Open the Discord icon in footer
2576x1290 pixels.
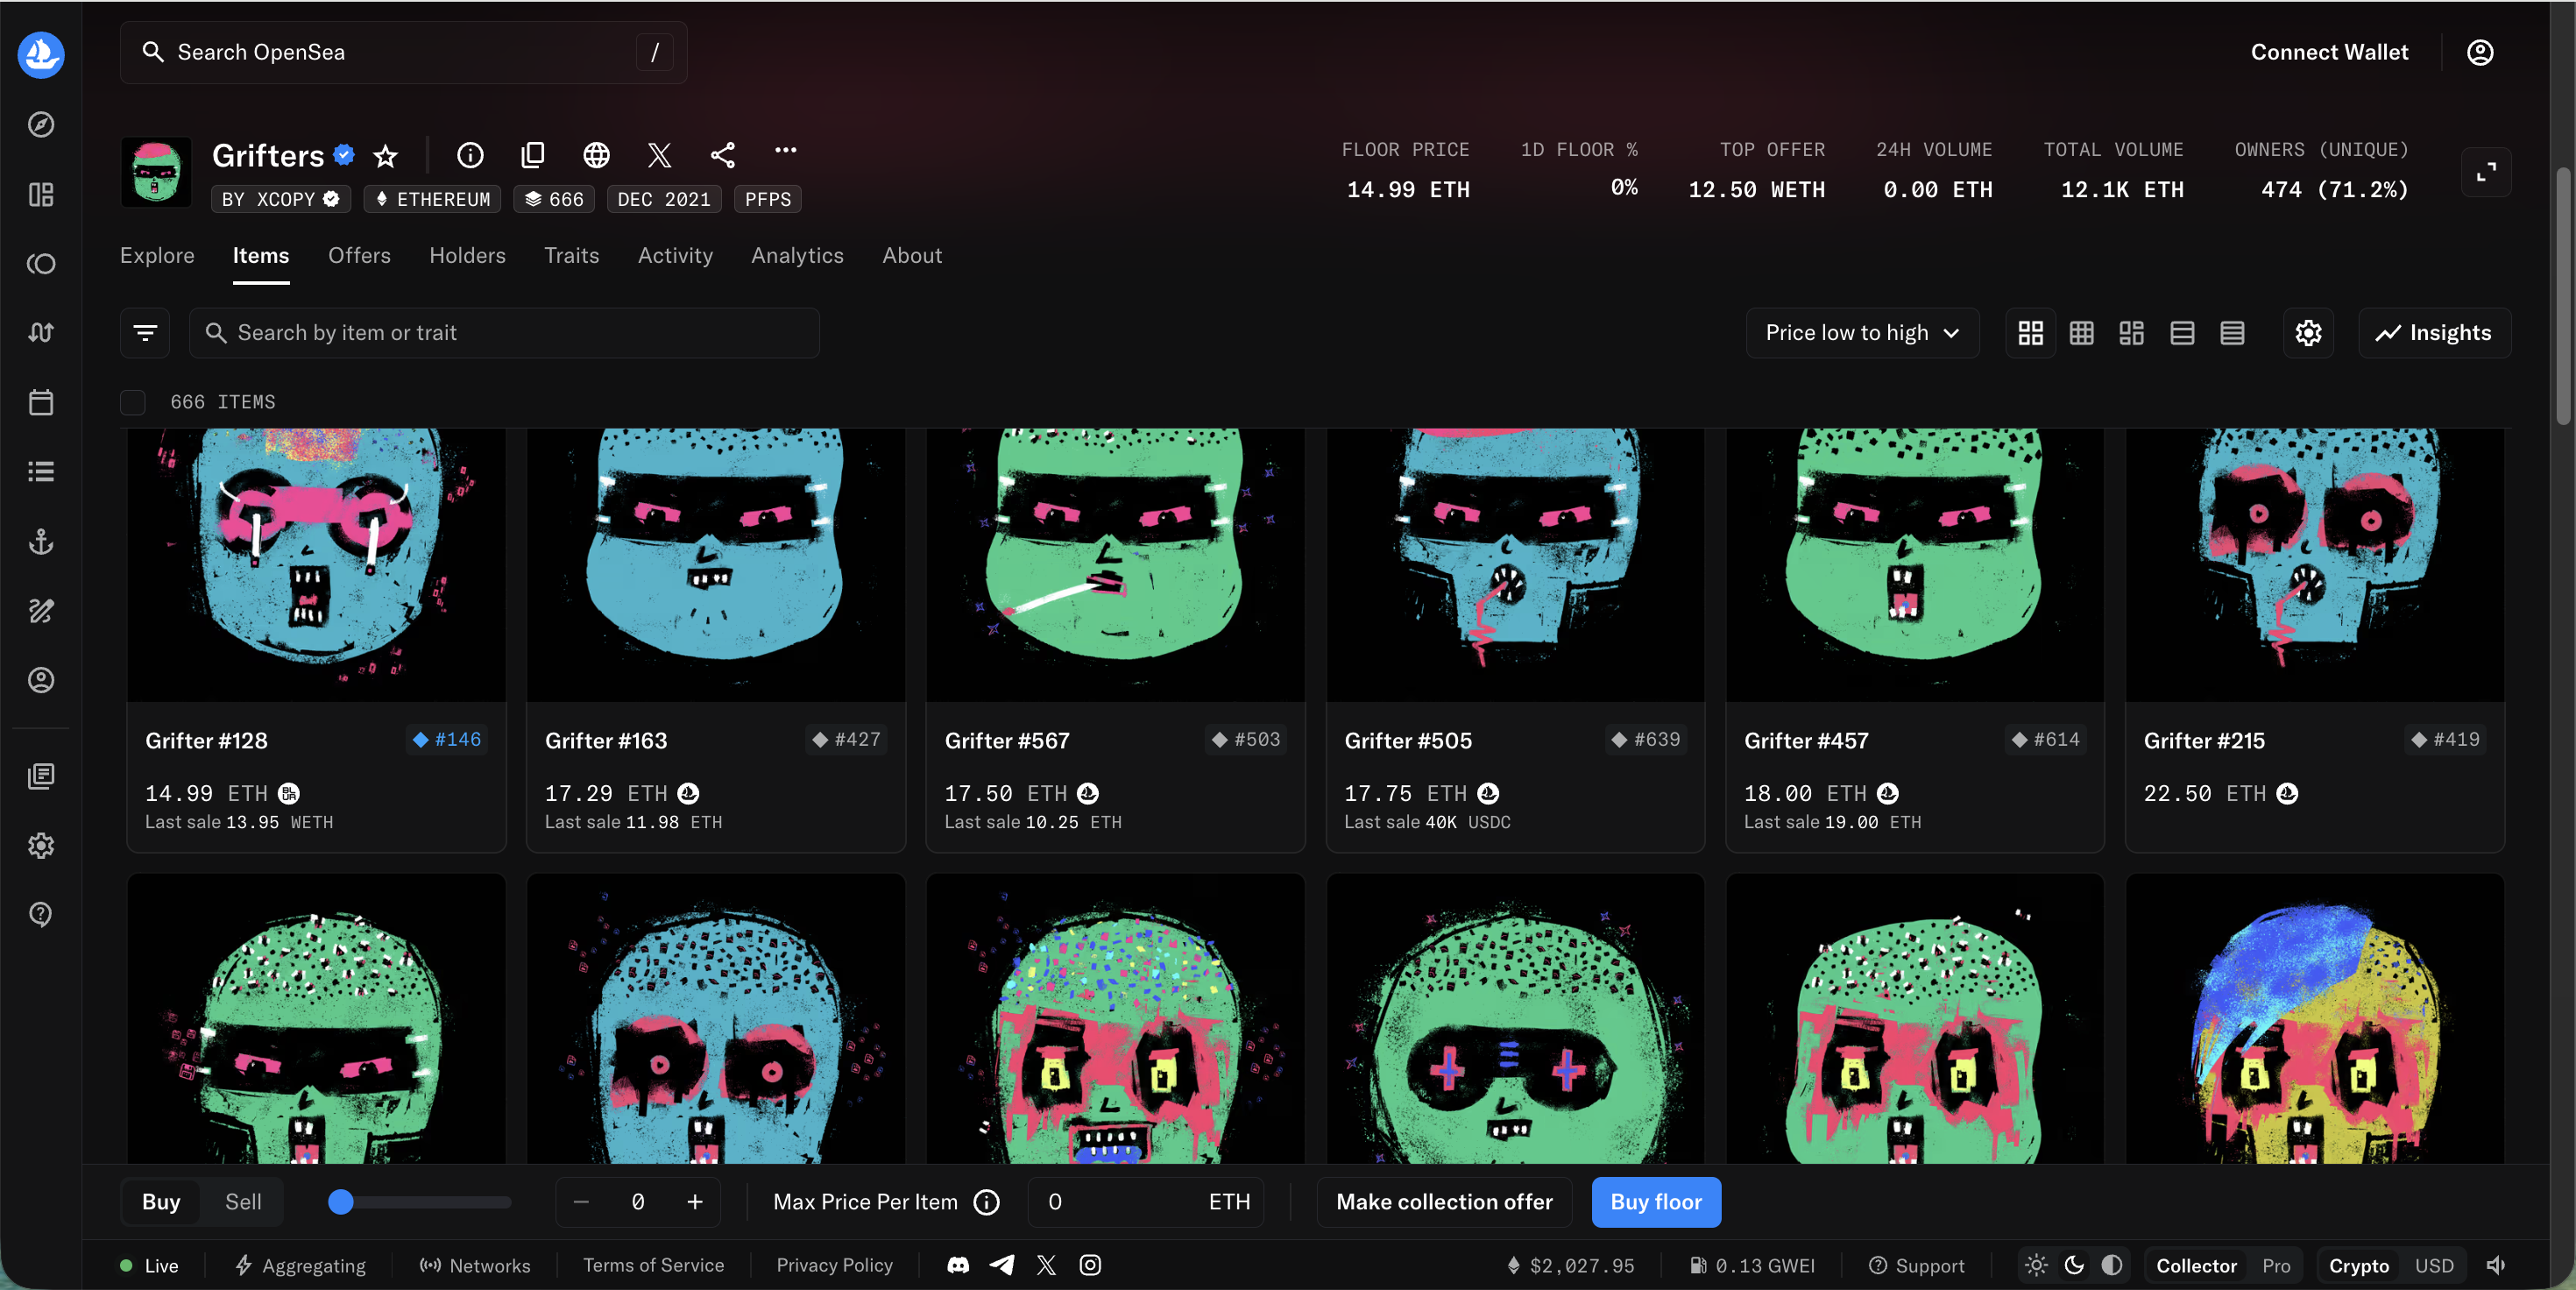[x=957, y=1265]
